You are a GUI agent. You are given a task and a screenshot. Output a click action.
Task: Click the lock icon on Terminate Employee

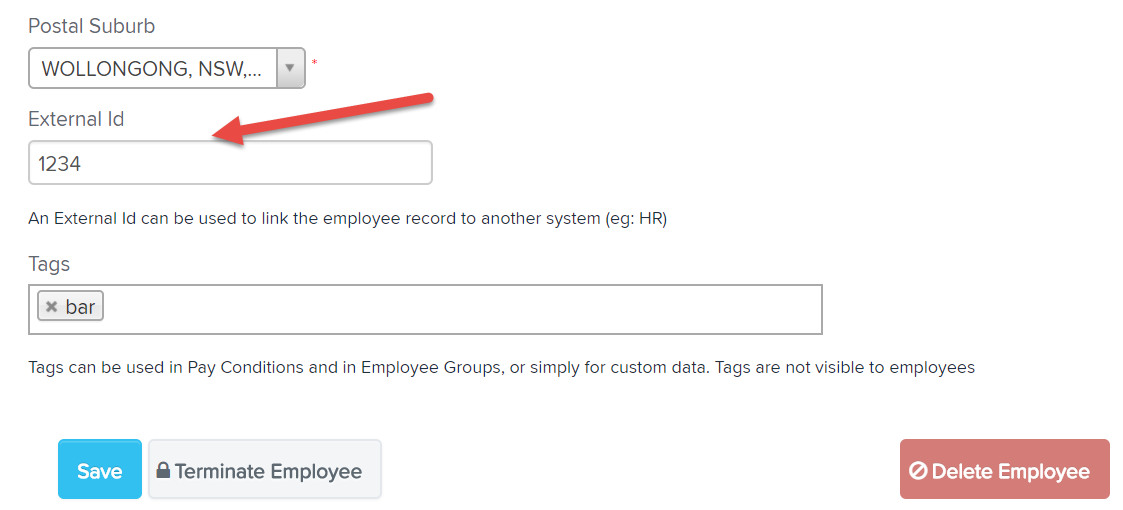point(163,471)
